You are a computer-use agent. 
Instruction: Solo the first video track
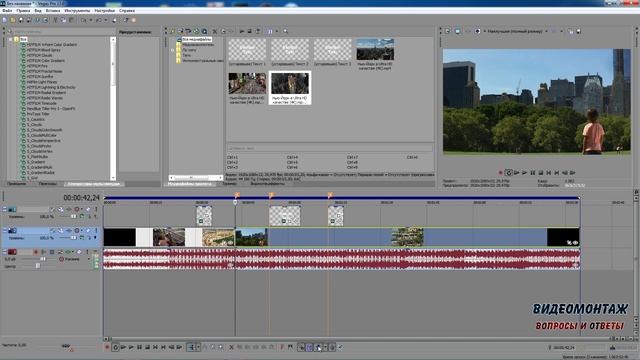pyautogui.click(x=96, y=209)
